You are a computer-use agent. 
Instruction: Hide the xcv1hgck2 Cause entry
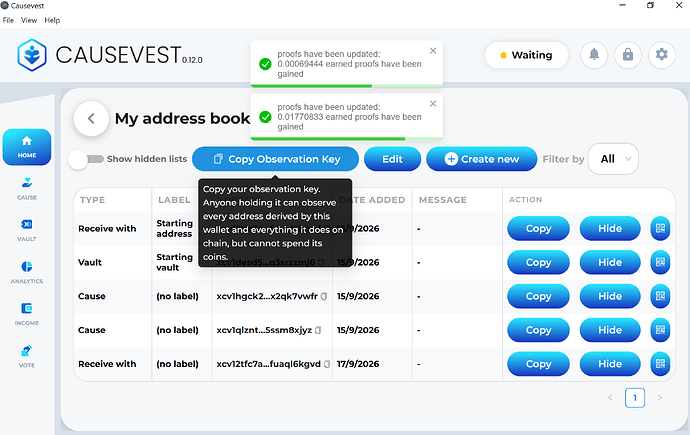610,296
